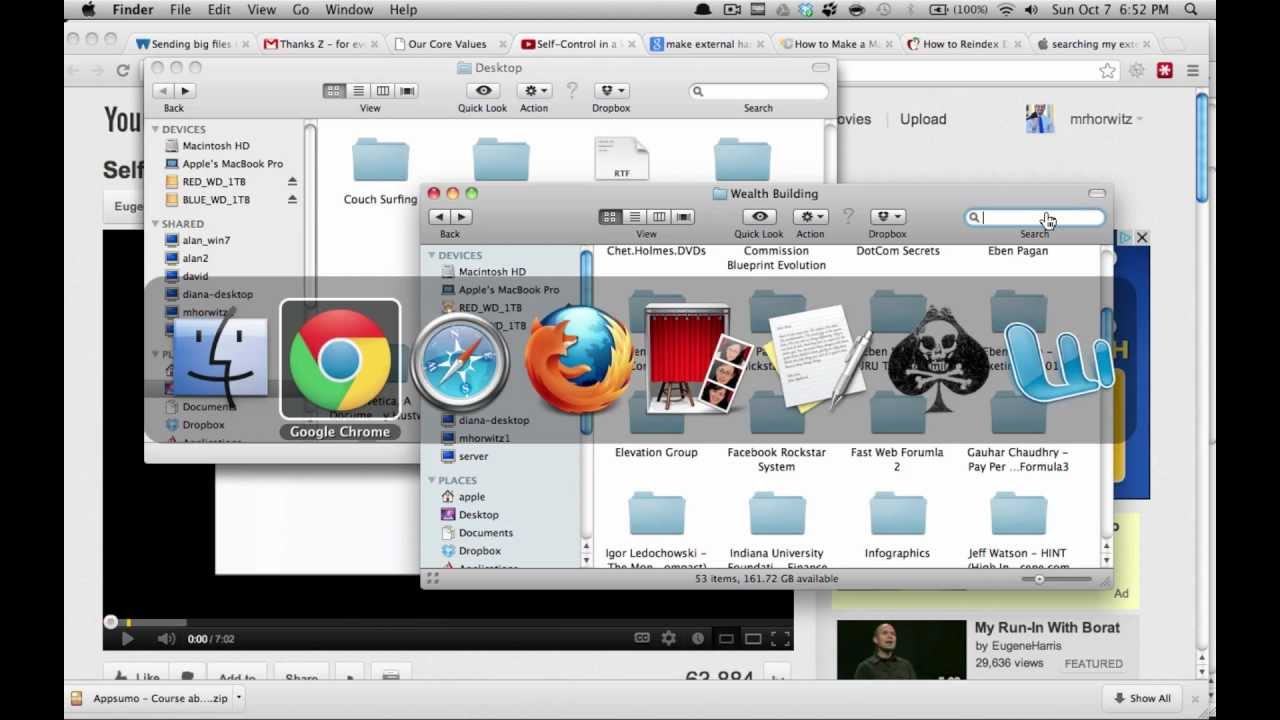Collapse DEVICES section in Wealth Building sidebar

coord(432,255)
